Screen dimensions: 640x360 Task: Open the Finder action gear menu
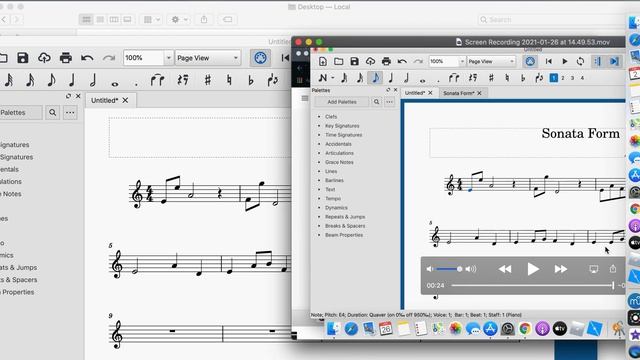coord(180,19)
